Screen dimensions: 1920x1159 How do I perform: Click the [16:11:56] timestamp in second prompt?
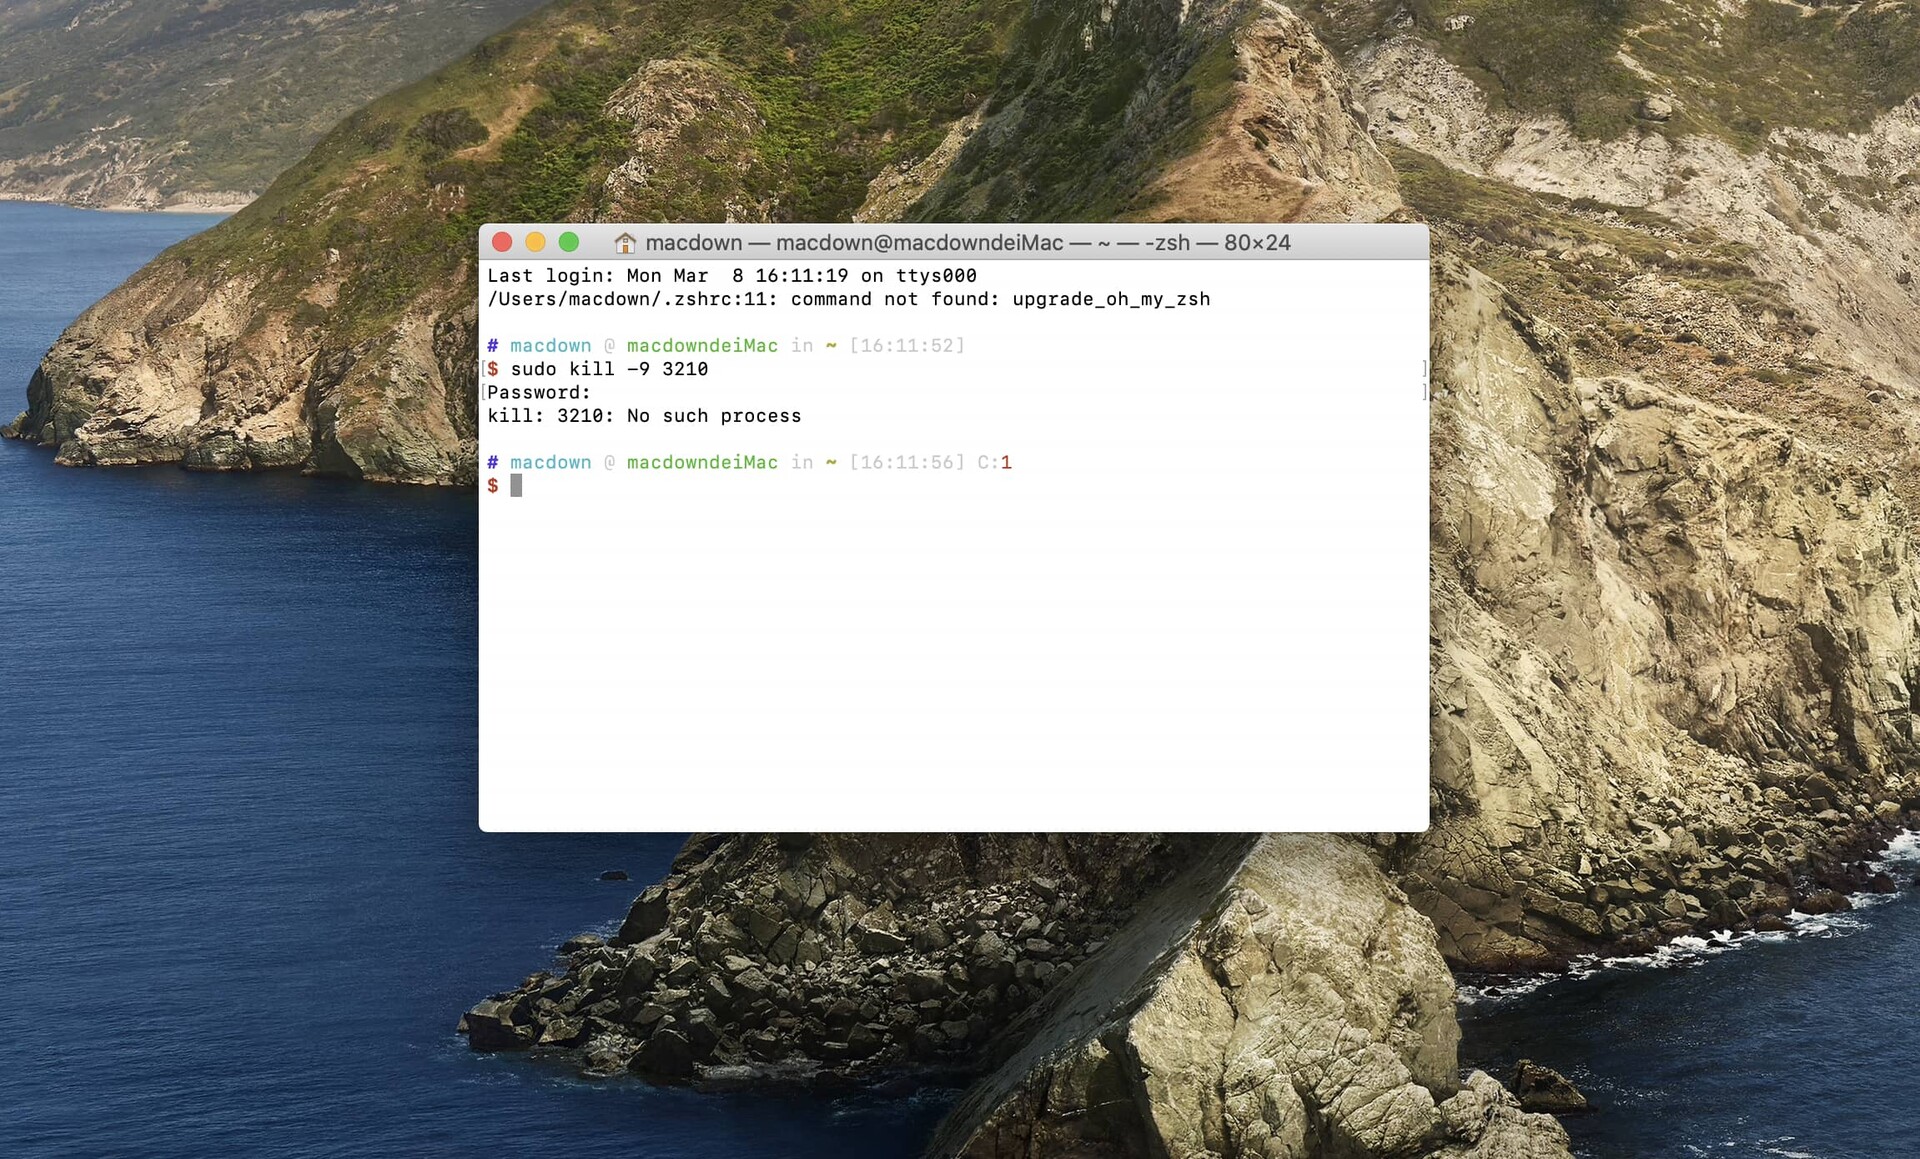[906, 462]
